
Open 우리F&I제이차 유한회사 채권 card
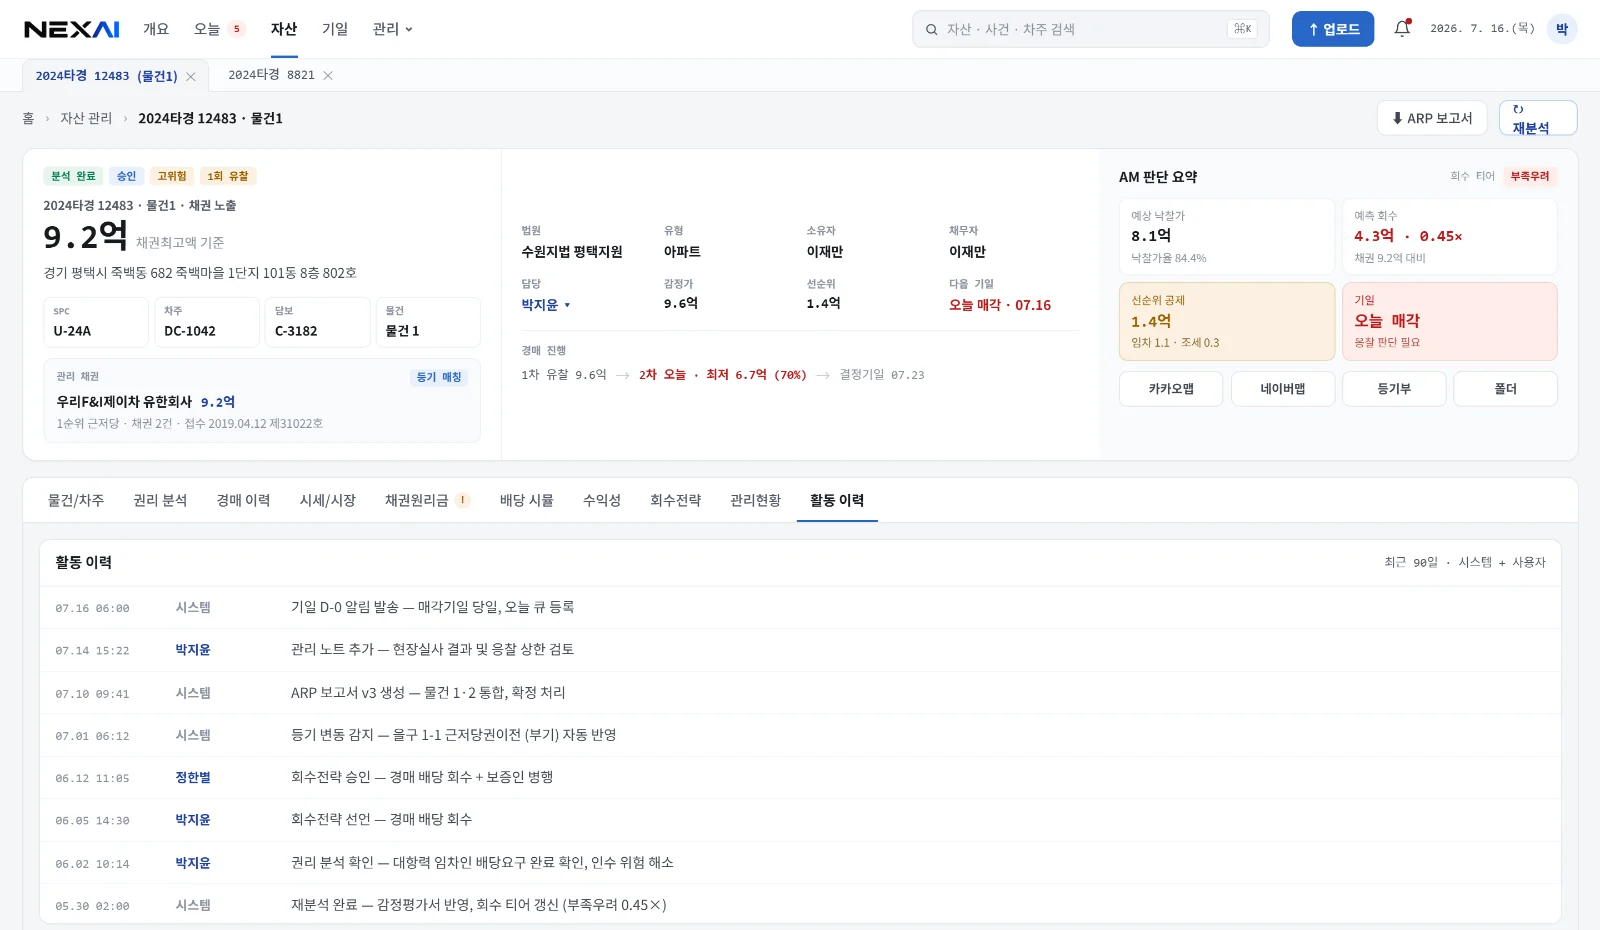262,401
